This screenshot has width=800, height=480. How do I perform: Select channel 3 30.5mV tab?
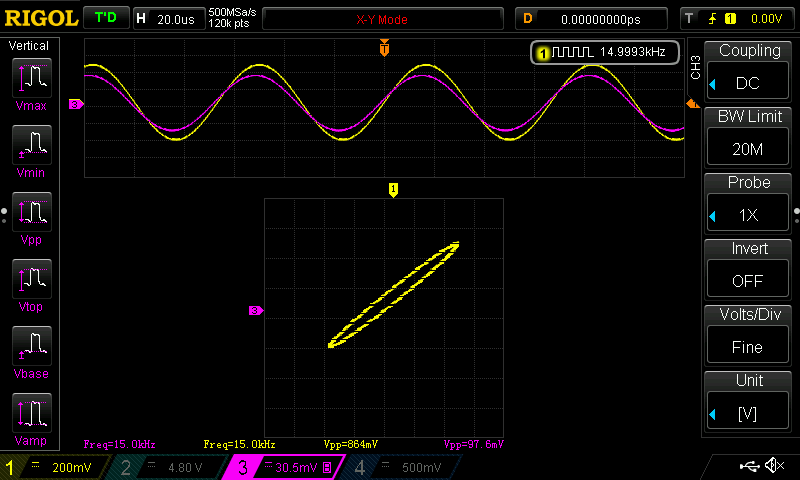[285, 467]
